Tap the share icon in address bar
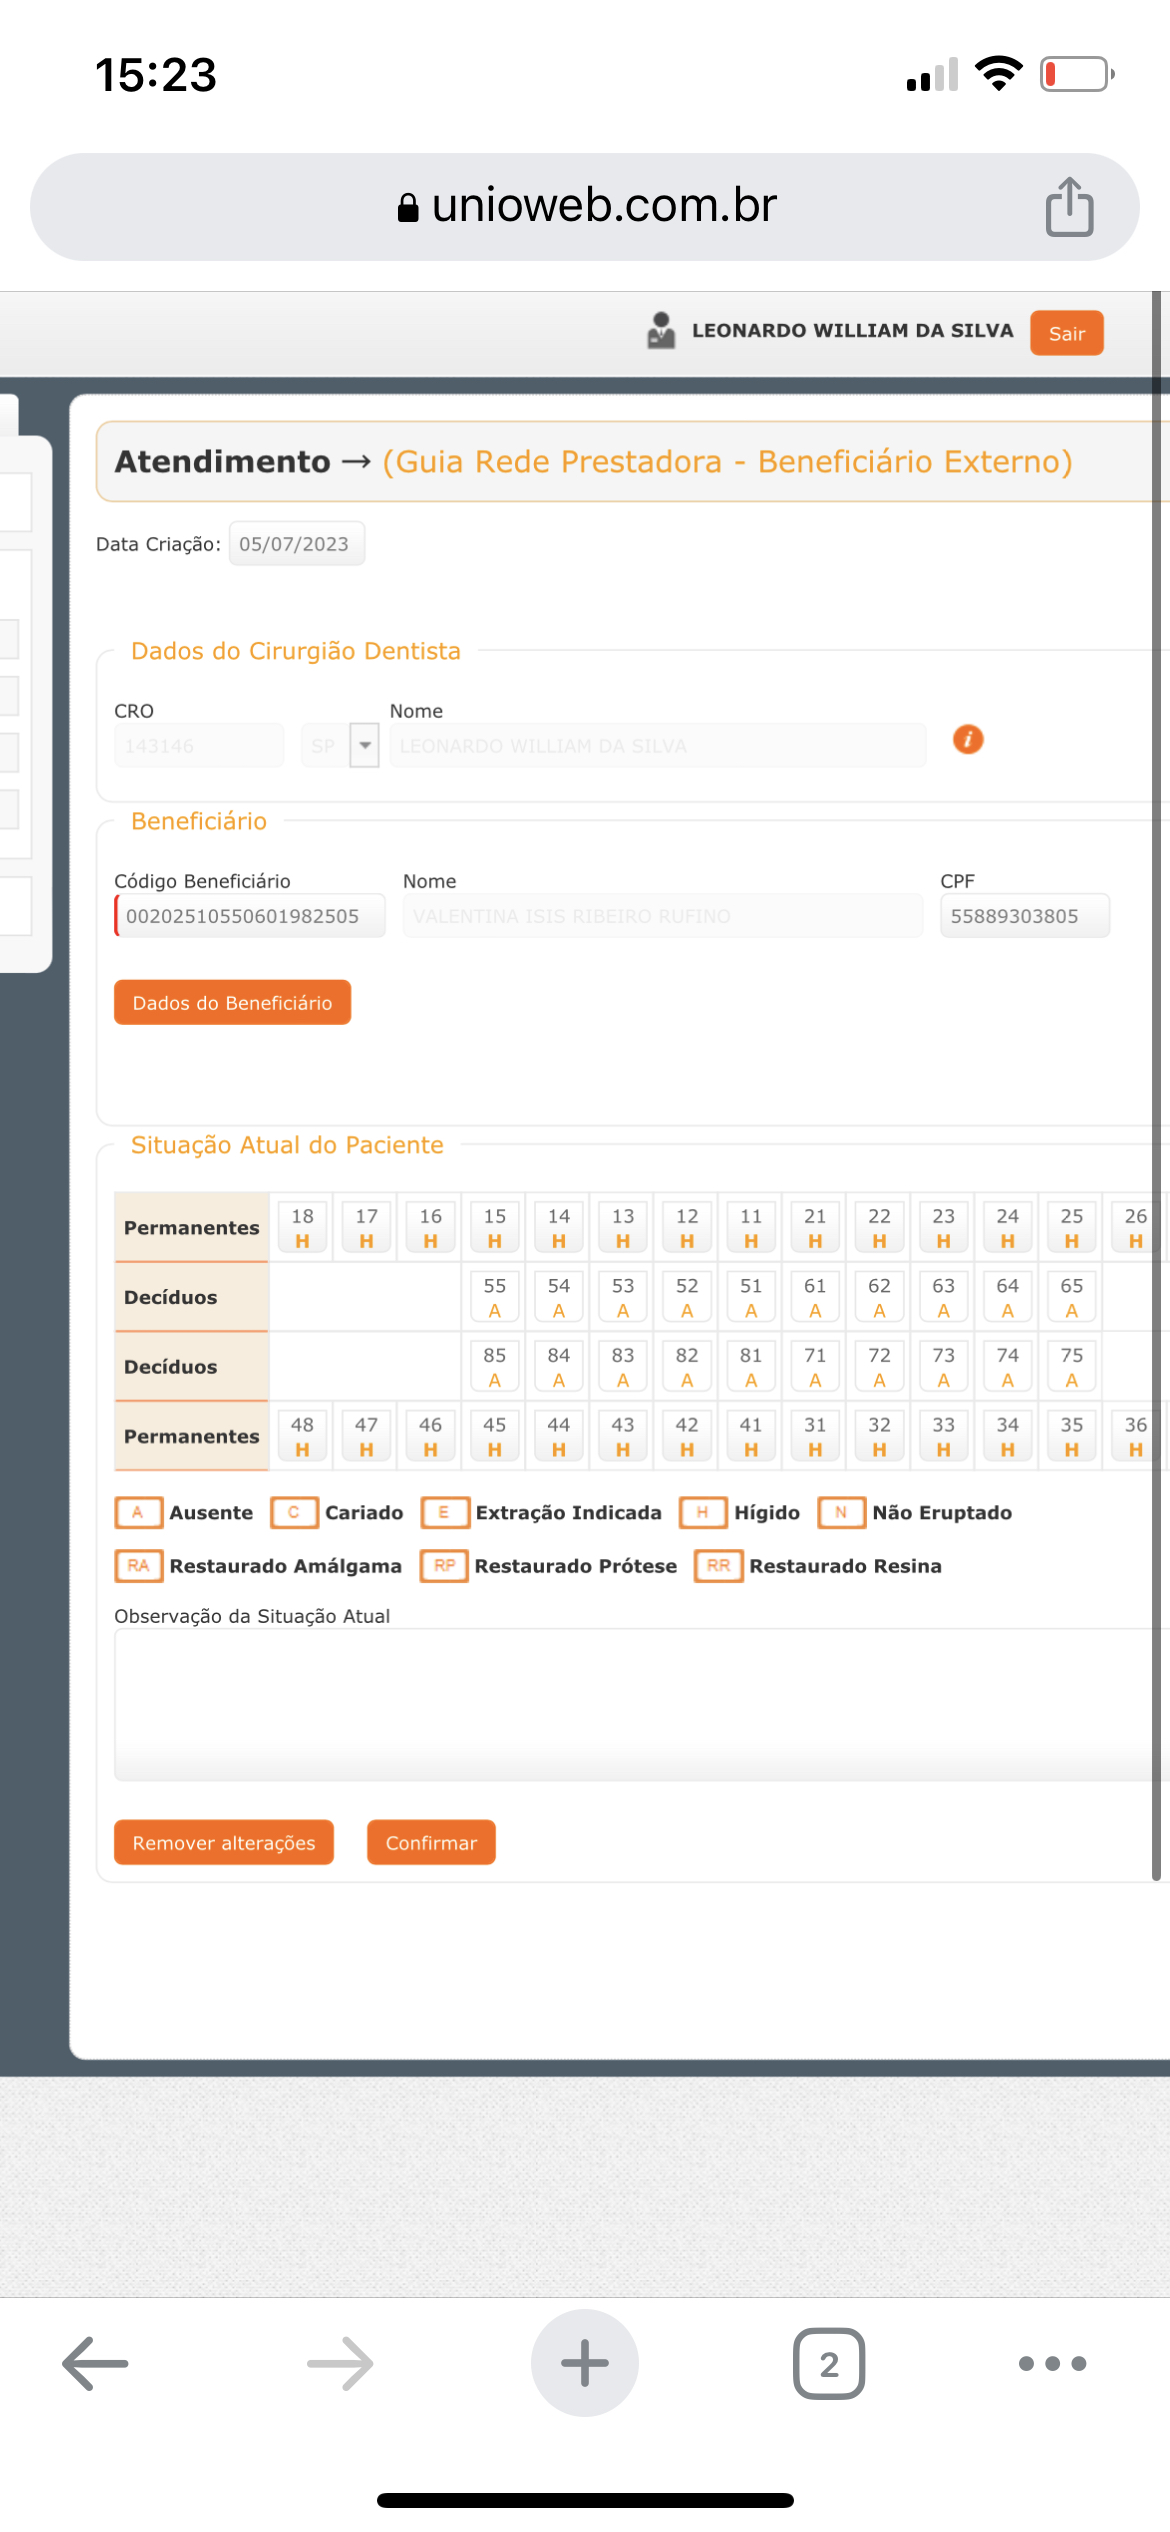 tap(1069, 207)
